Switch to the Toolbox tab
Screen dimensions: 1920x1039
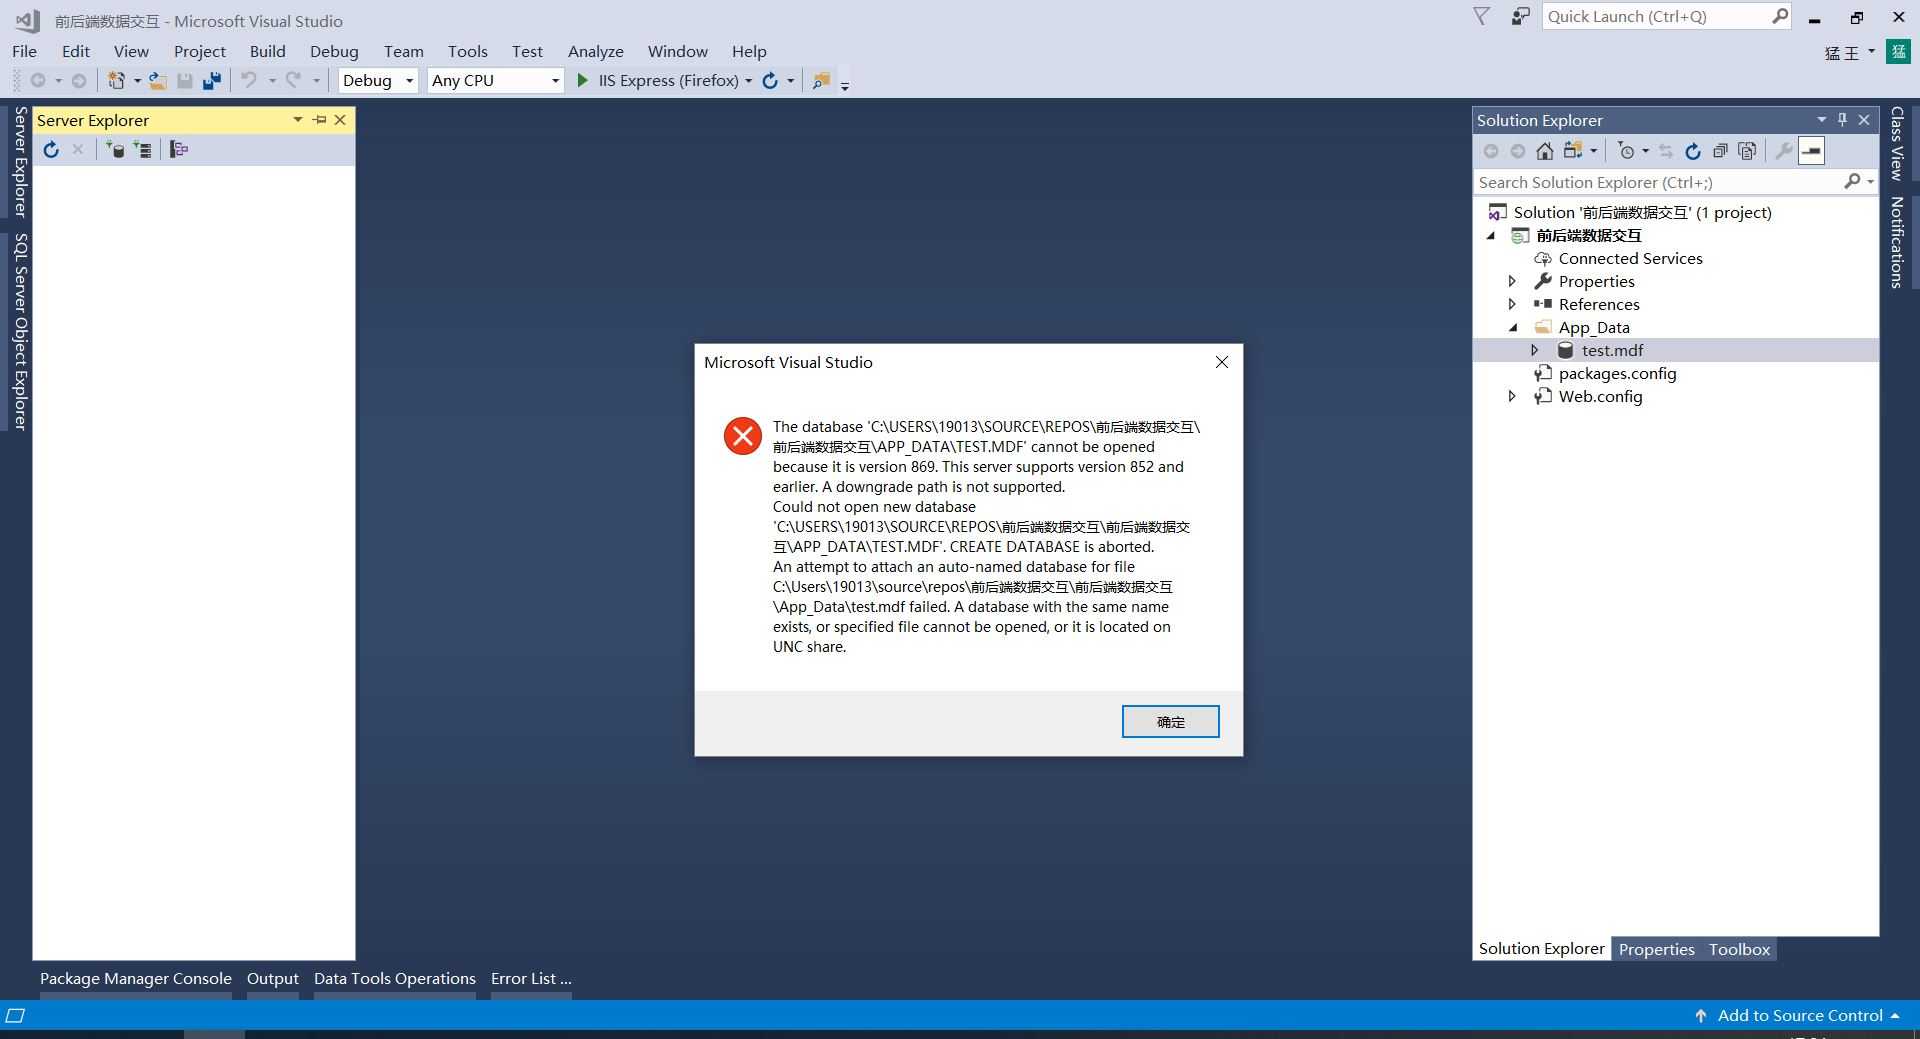(x=1739, y=949)
